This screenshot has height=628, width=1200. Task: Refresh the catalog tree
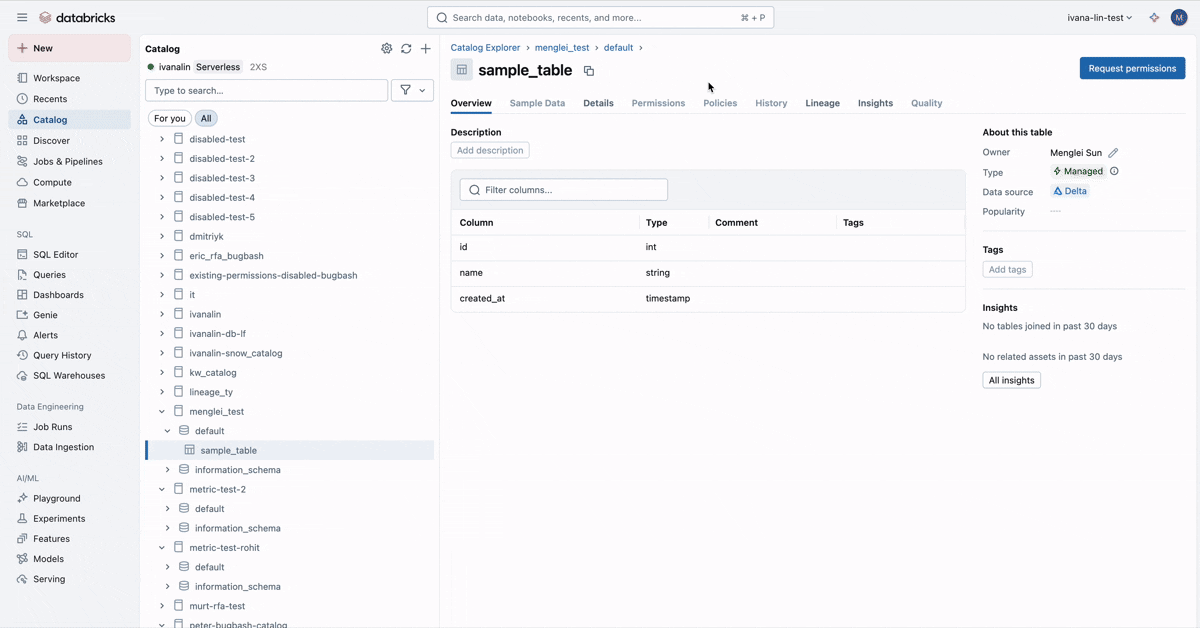coord(406,48)
